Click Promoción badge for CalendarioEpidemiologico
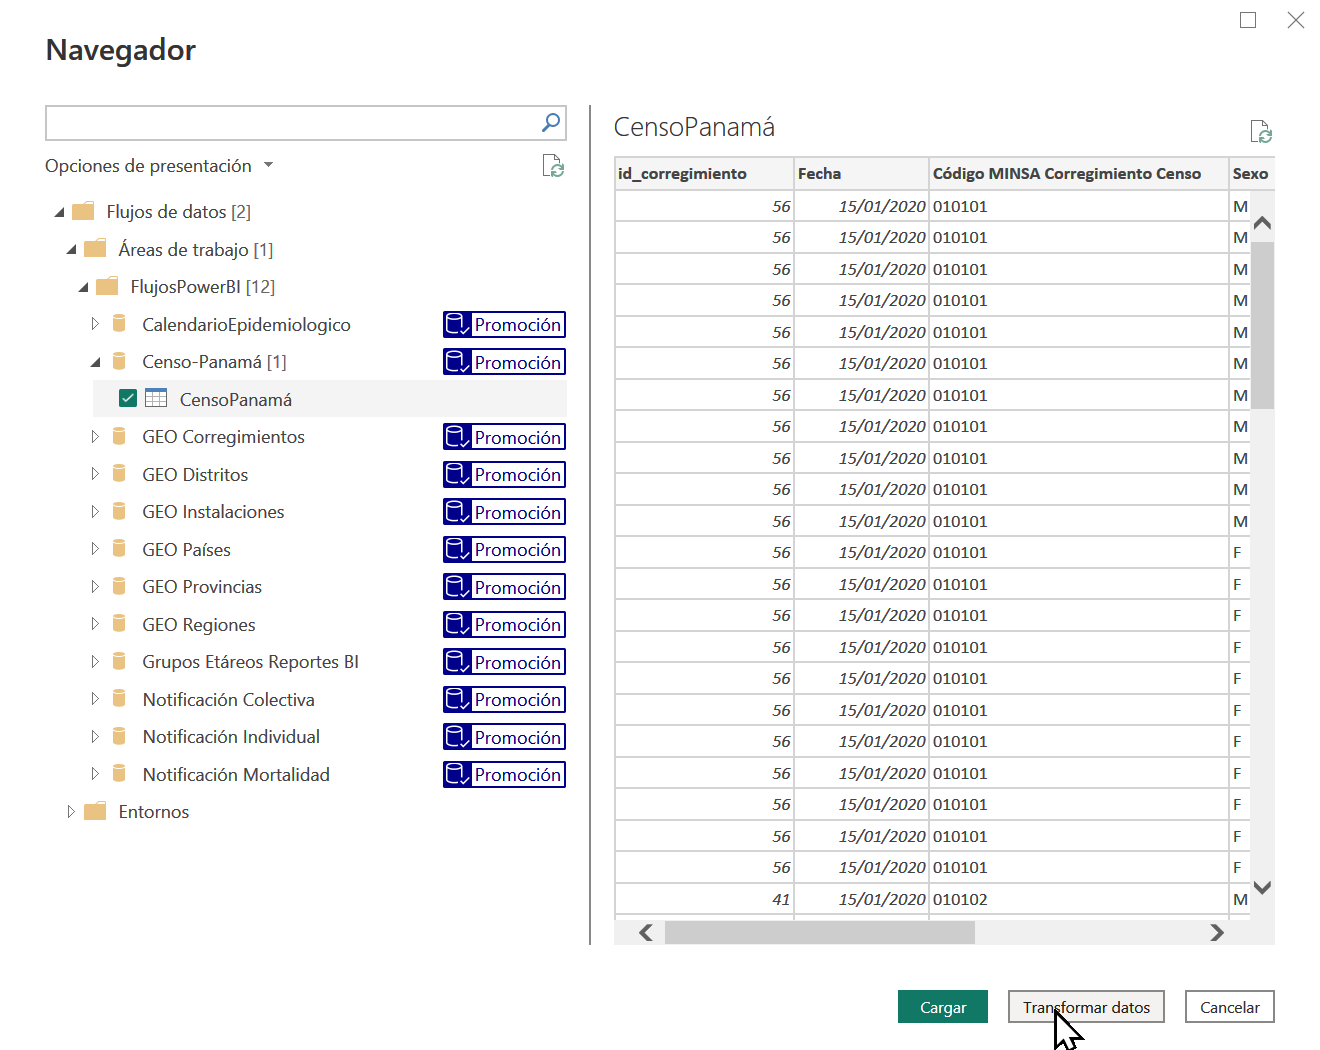 504,324
